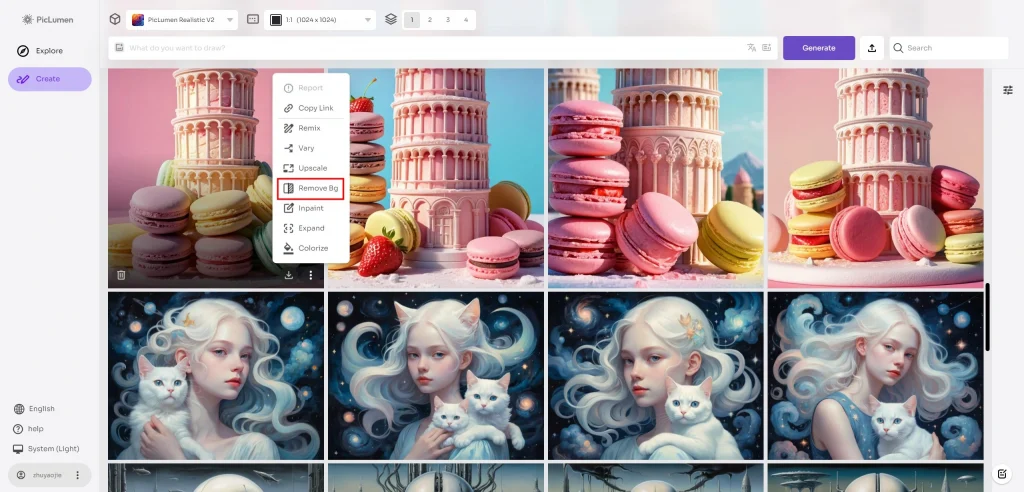Image resolution: width=1024 pixels, height=492 pixels.
Task: Choose Remove Bg in the context menu
Action: pyautogui.click(x=311, y=188)
